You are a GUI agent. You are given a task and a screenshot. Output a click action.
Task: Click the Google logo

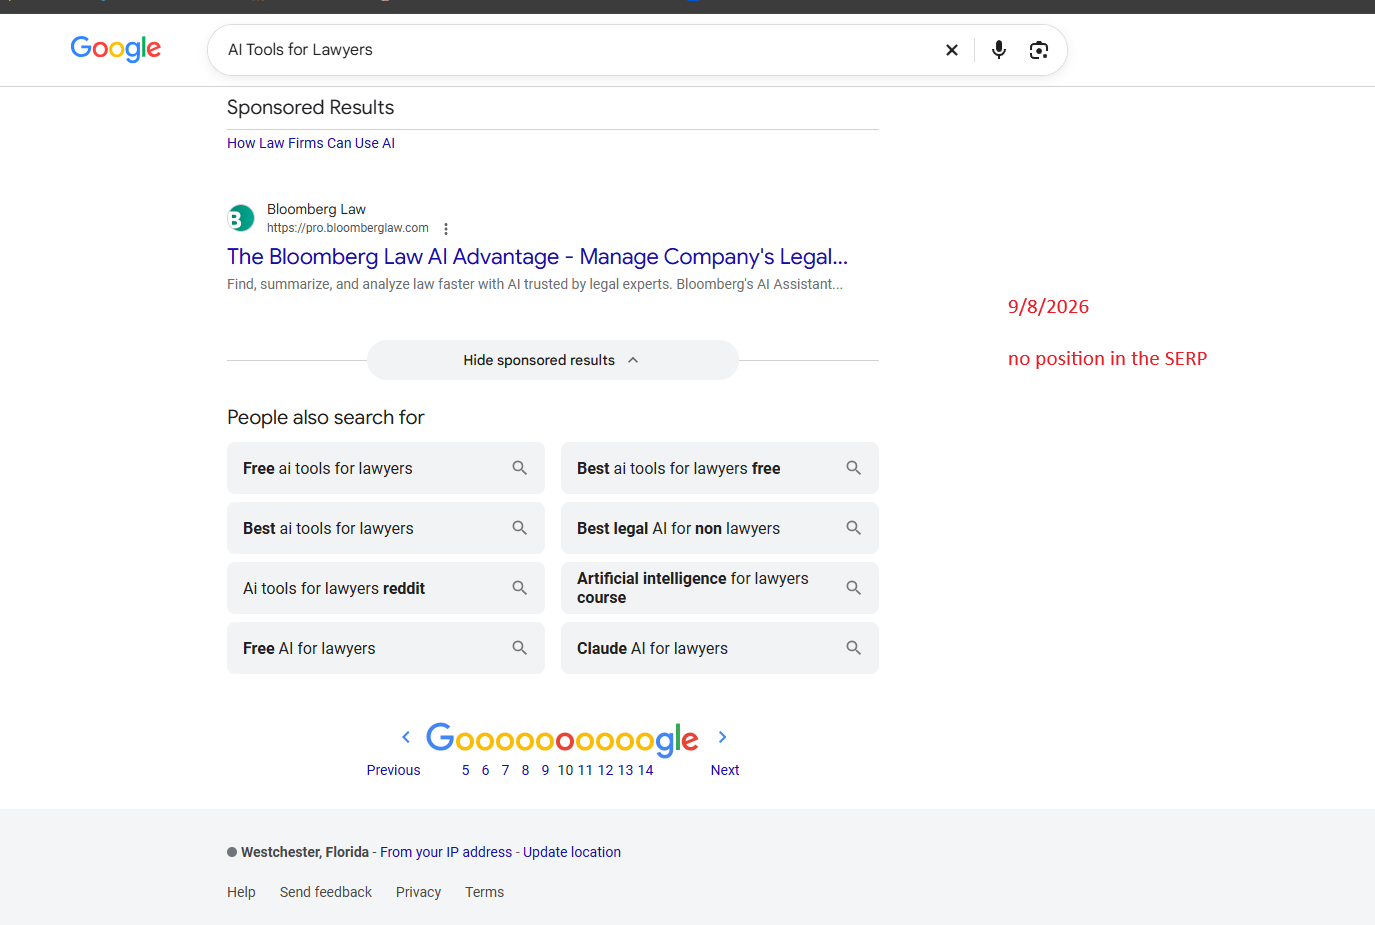(116, 48)
